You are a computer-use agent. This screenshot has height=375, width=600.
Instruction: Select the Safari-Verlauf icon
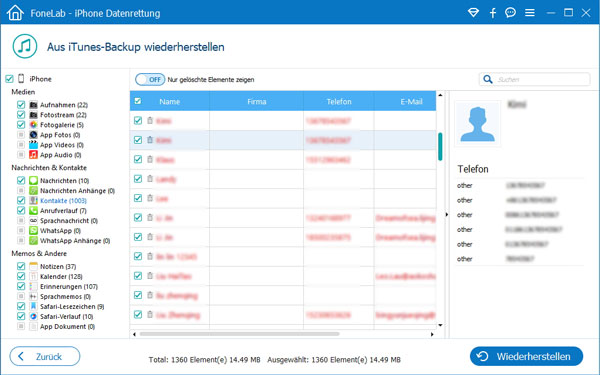point(33,316)
